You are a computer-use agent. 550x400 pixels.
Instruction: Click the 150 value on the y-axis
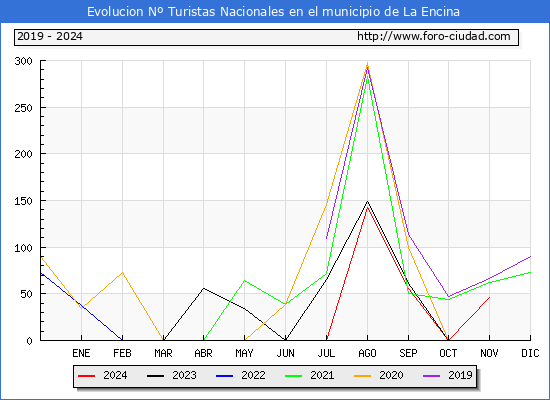click(x=24, y=201)
